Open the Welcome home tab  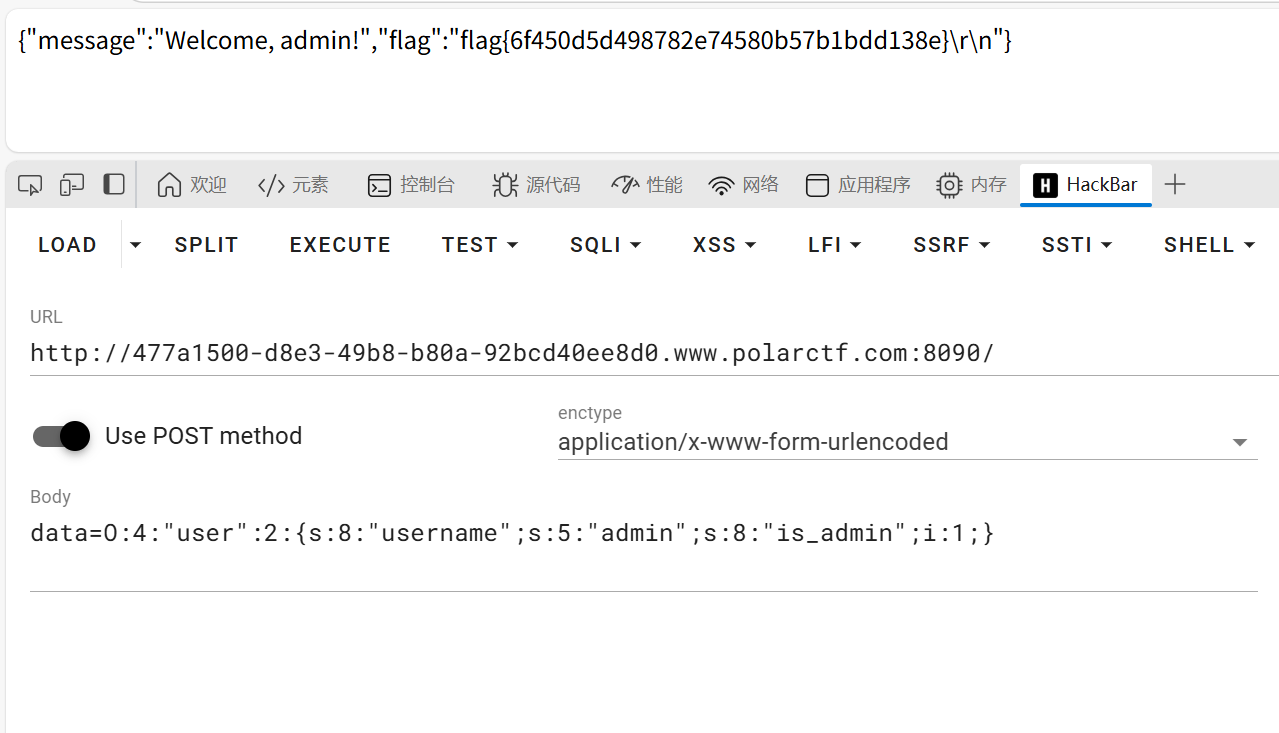tap(192, 185)
